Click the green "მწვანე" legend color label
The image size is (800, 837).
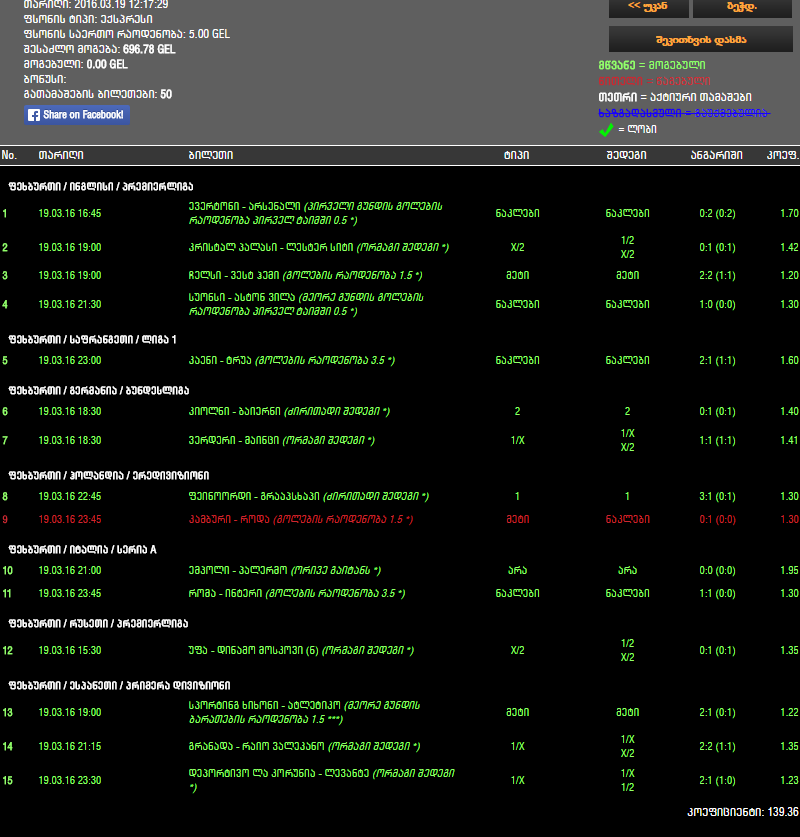(612, 64)
